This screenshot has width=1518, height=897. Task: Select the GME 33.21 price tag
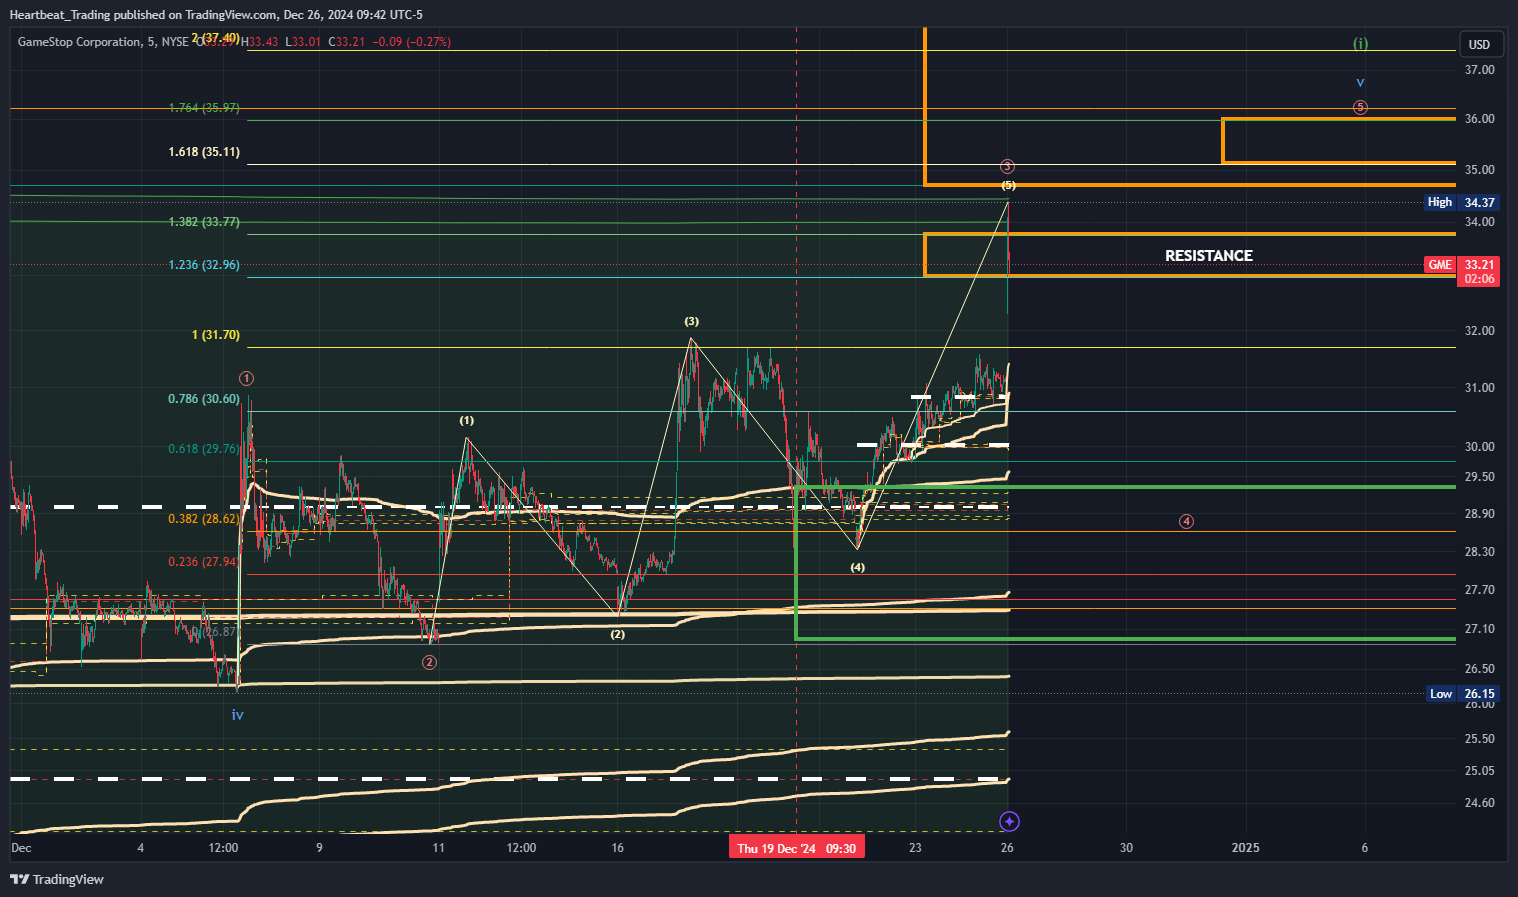(1461, 271)
